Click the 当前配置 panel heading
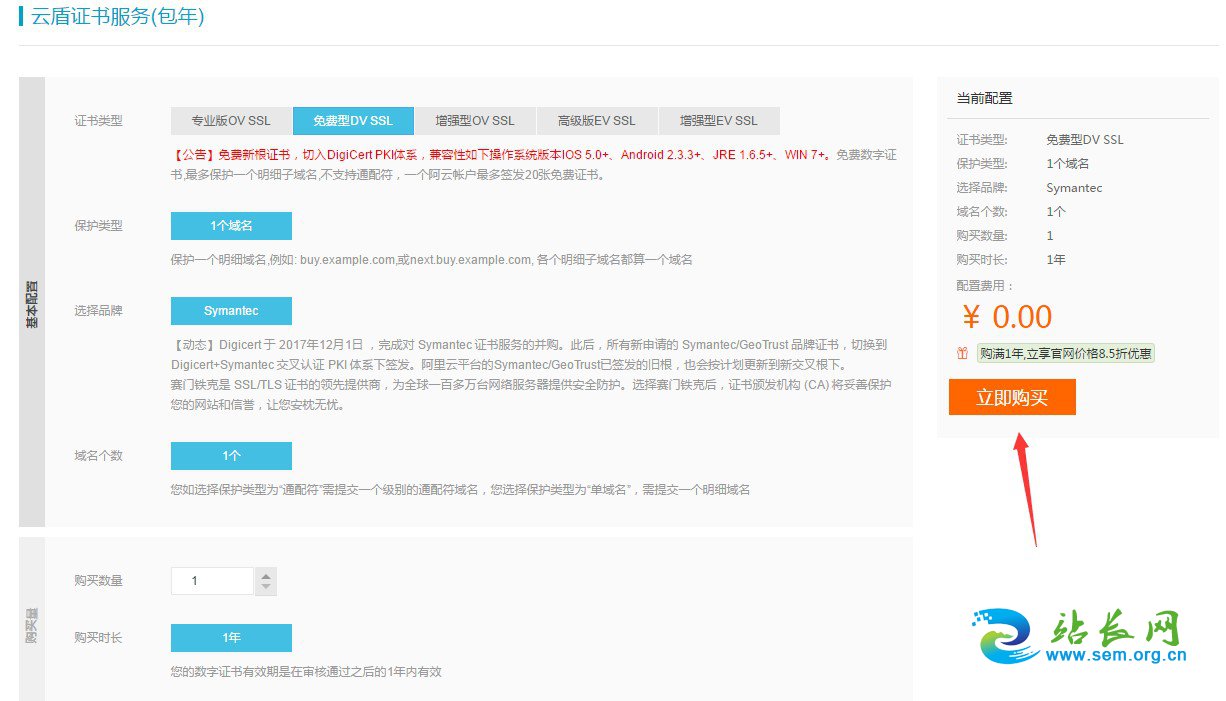This screenshot has height=701, width=1226. (x=984, y=98)
